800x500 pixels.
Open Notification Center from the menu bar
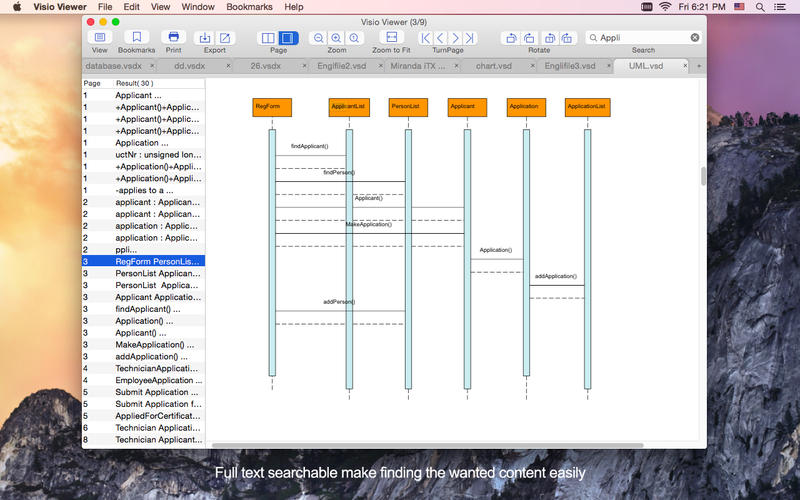(x=780, y=7)
